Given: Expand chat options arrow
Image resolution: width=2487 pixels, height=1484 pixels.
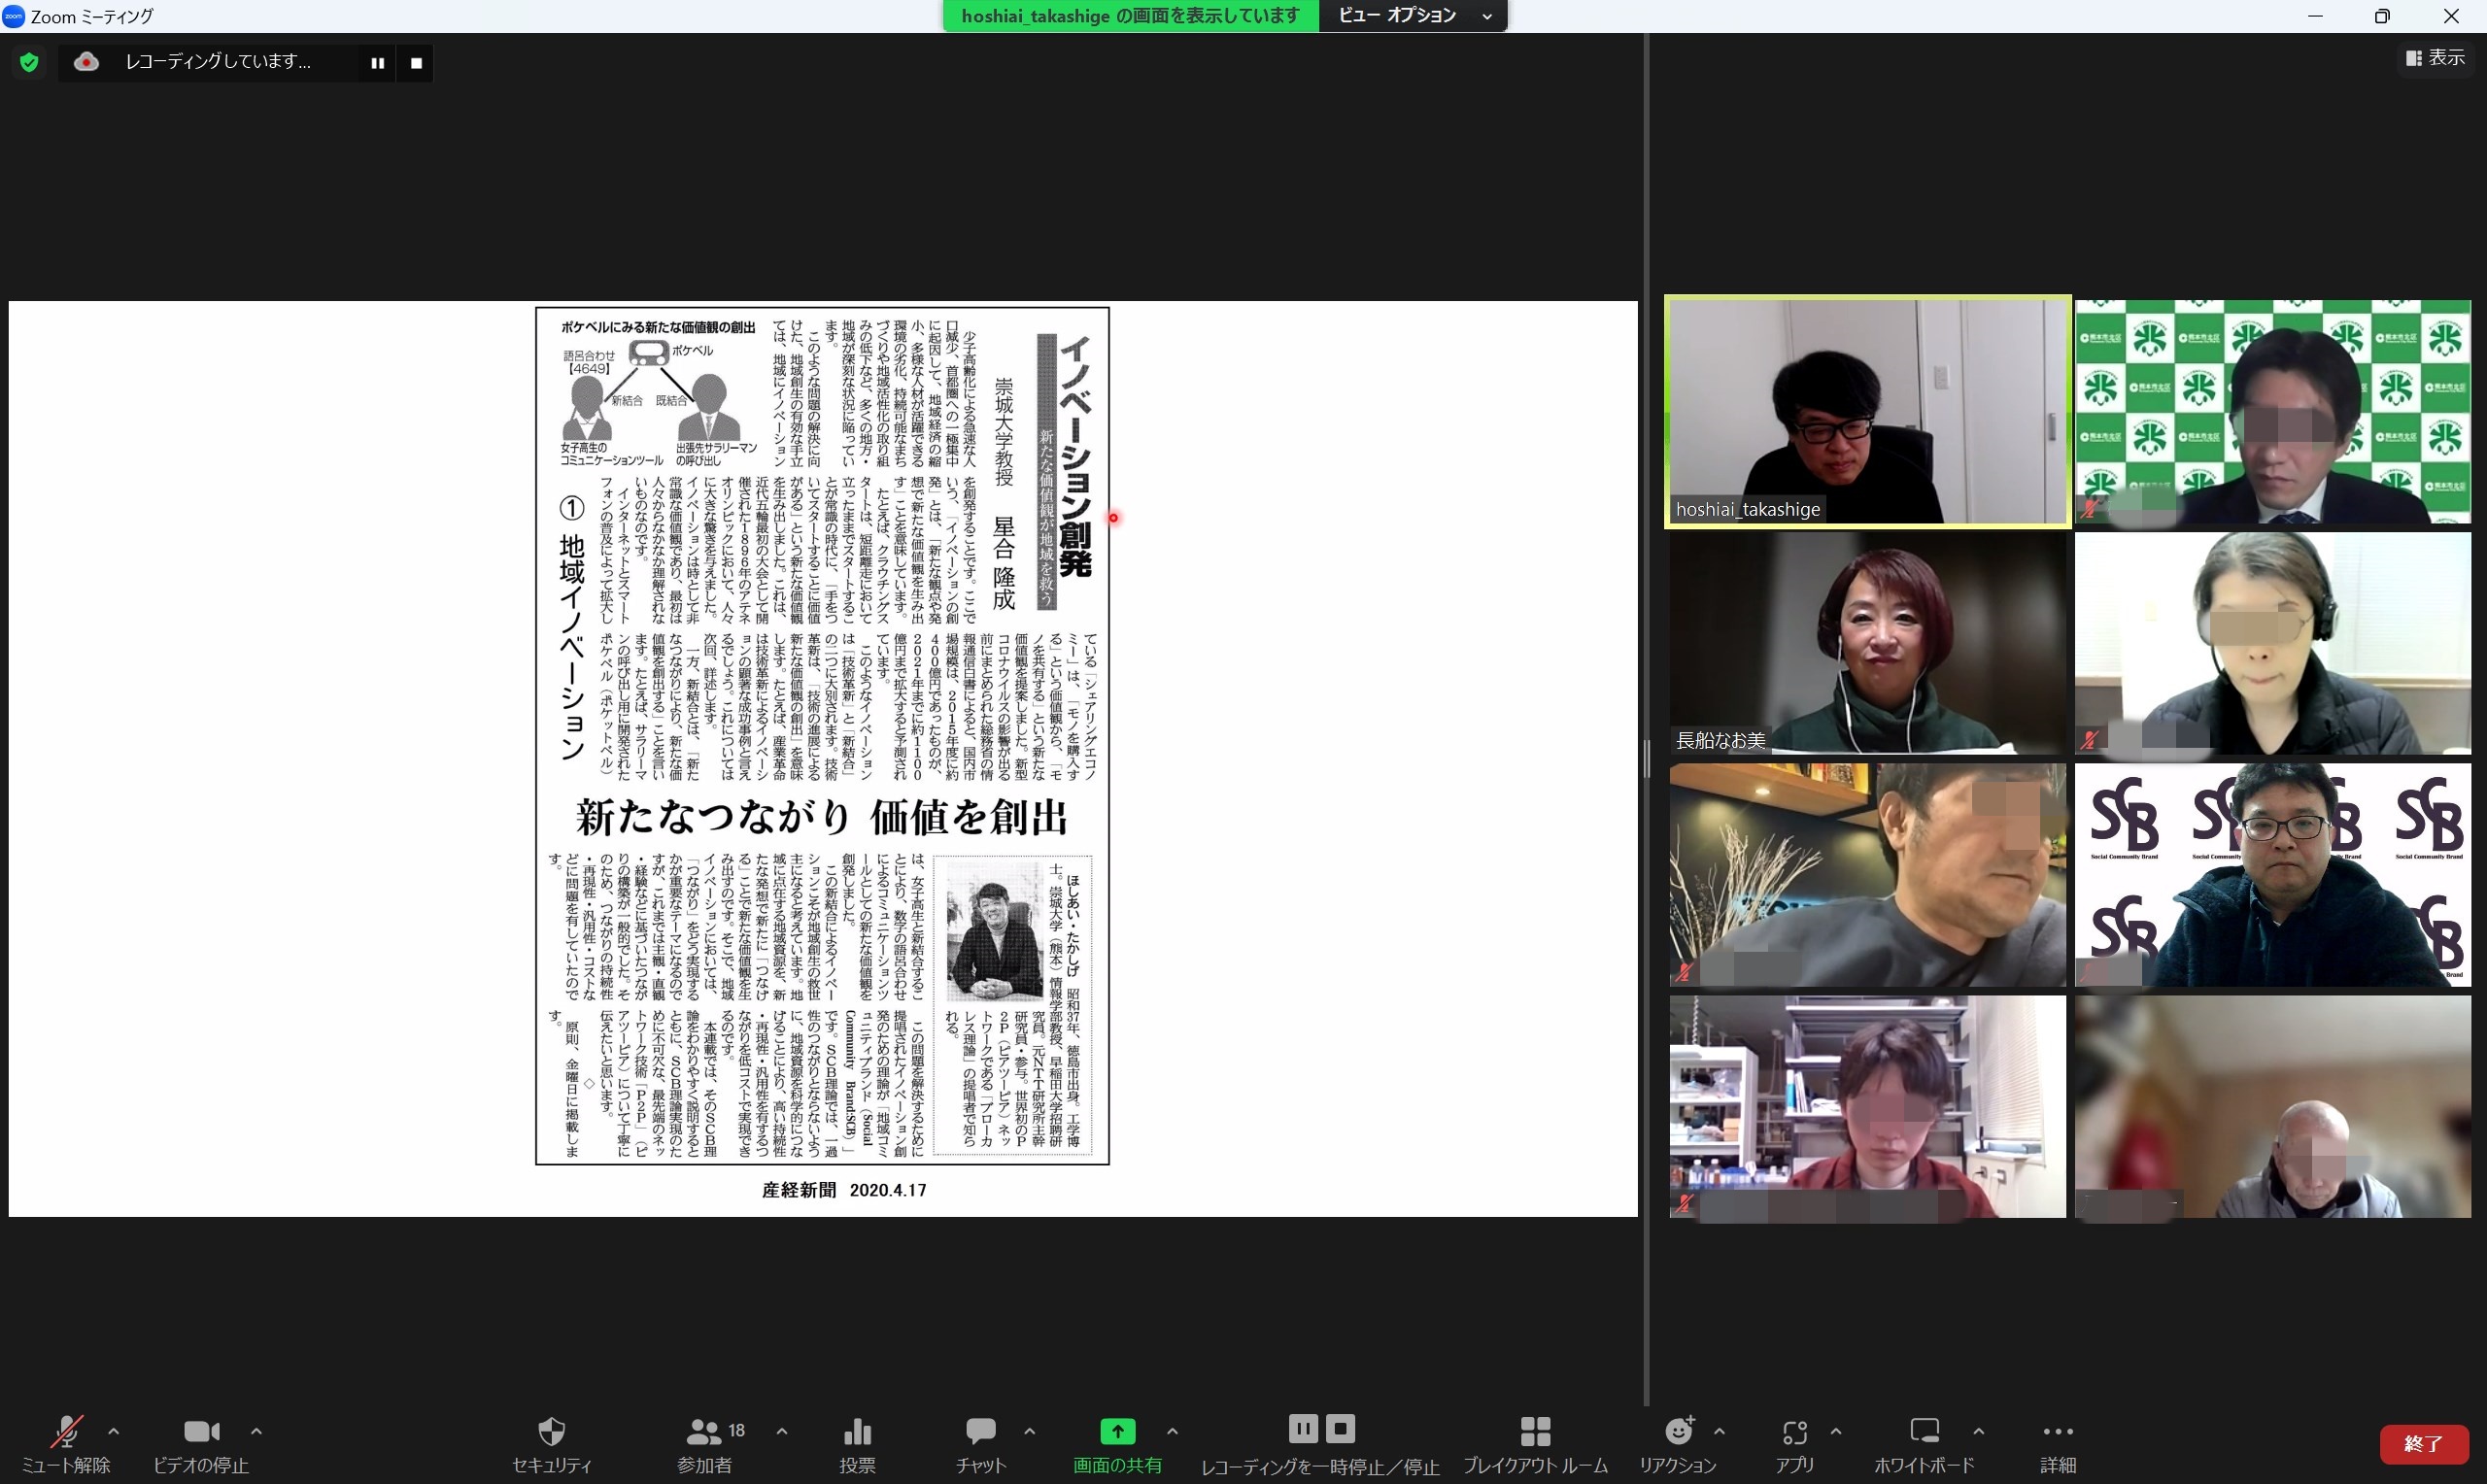Looking at the screenshot, I should click(x=1030, y=1431).
